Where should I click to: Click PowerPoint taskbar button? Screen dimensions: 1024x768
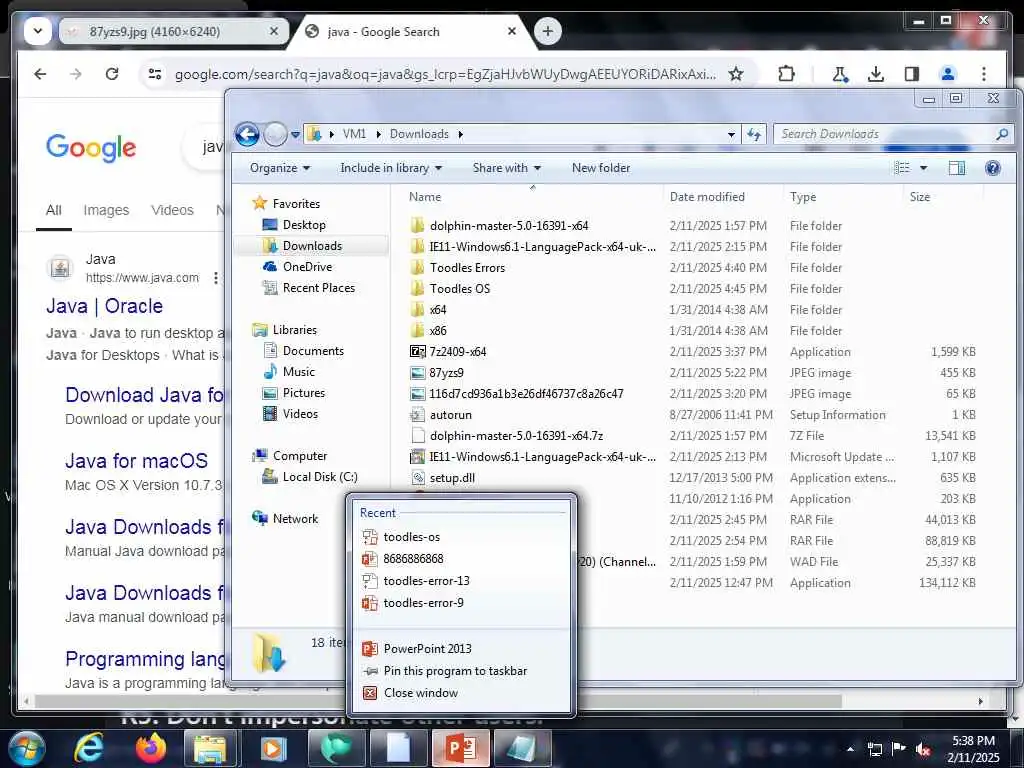point(460,748)
